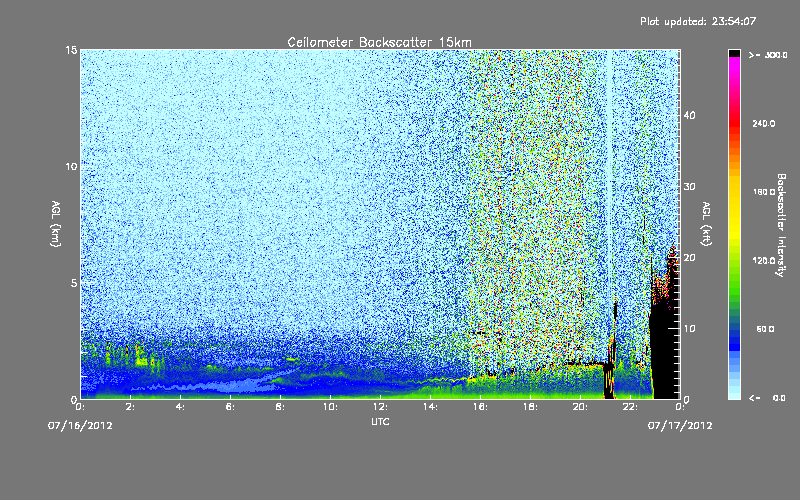800x500 pixels.
Task: Click the 10 km tick on left axis
Action: 71,166
